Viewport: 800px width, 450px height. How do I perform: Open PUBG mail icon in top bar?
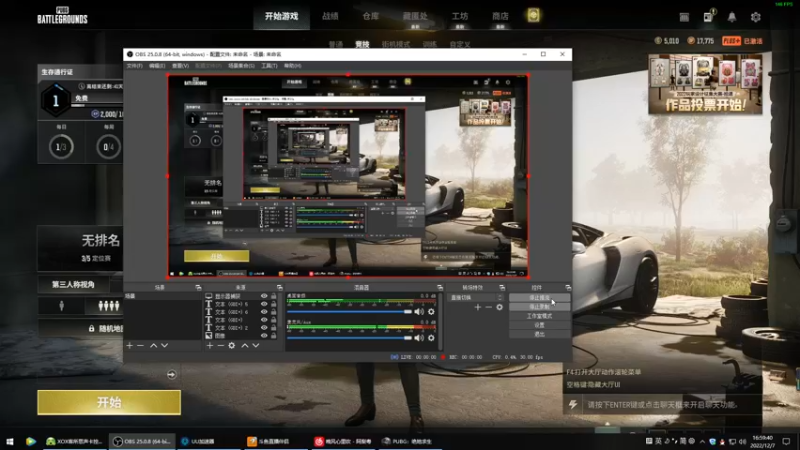(x=684, y=17)
